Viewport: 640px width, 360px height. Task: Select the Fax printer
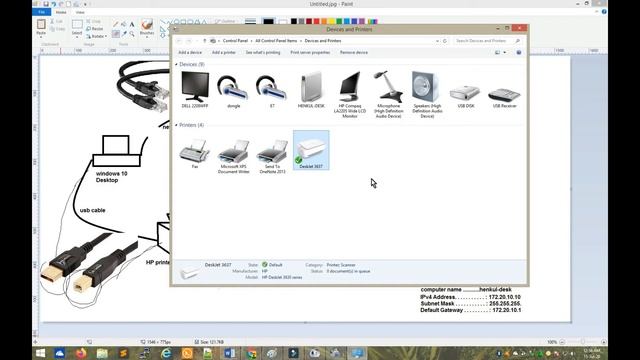tap(195, 153)
